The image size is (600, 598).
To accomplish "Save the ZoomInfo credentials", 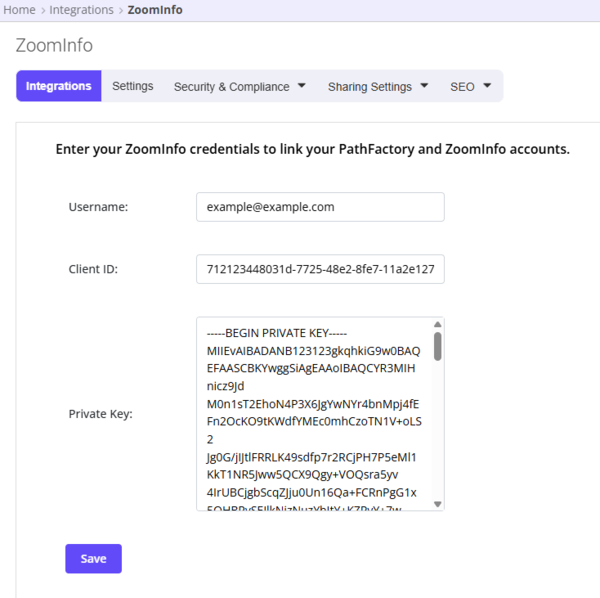I will point(93,559).
